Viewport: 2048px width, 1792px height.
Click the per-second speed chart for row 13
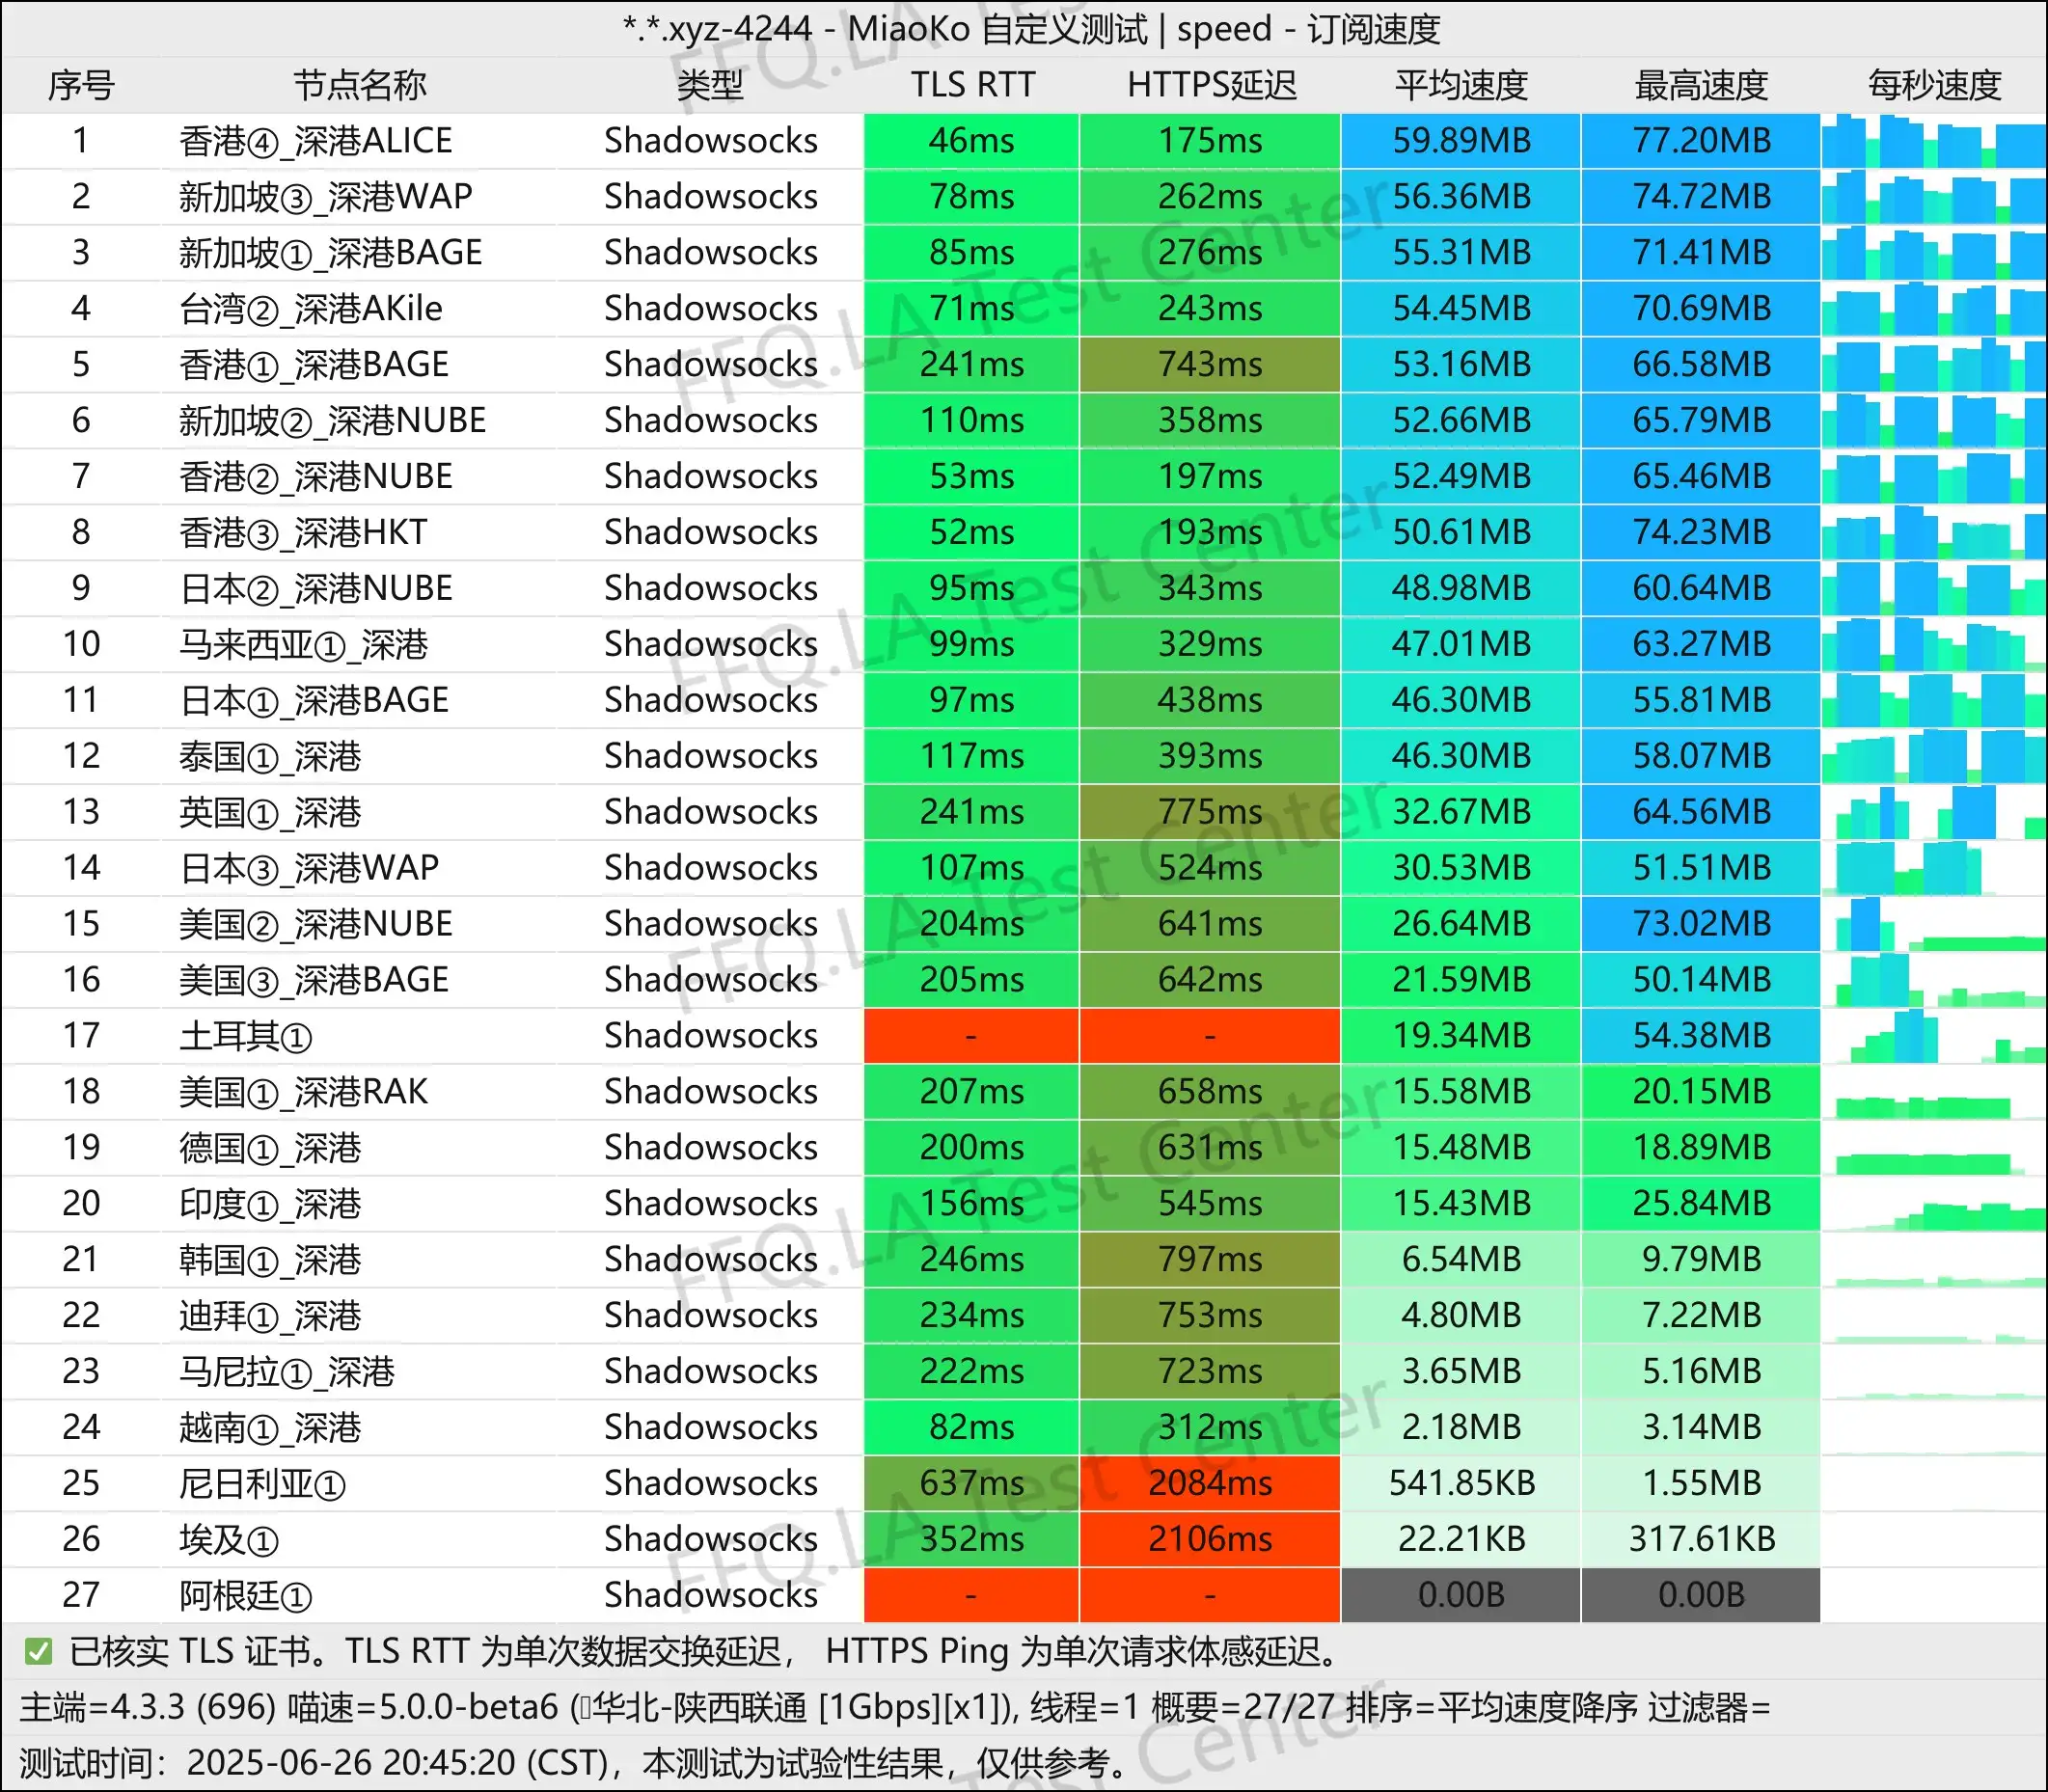click(x=1933, y=812)
